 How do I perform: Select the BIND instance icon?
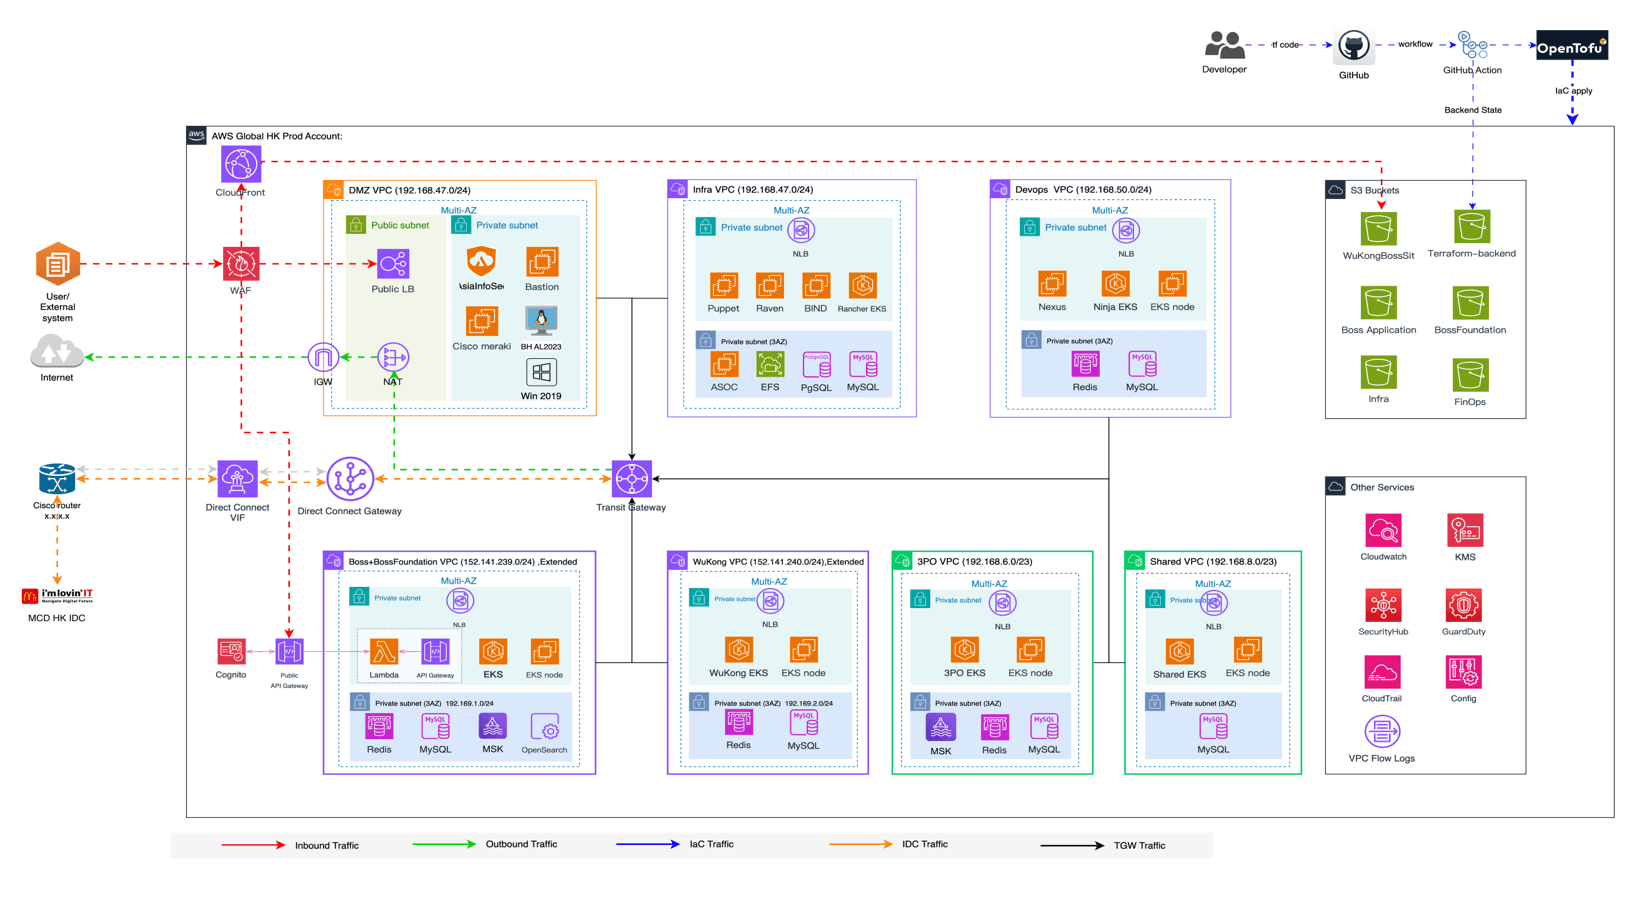(x=816, y=285)
